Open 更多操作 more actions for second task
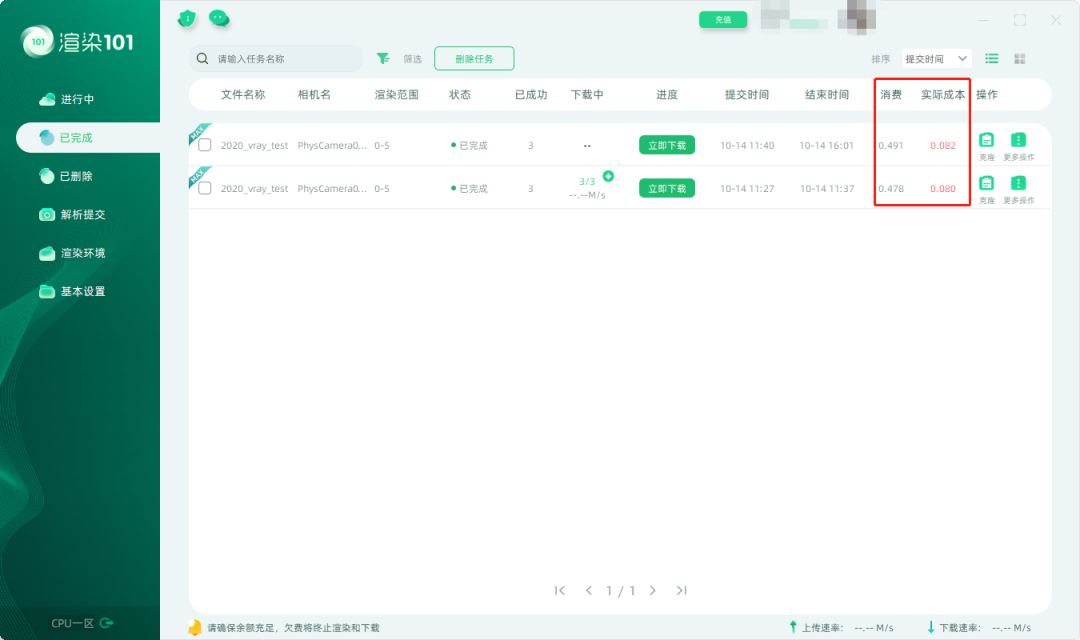 [1019, 182]
